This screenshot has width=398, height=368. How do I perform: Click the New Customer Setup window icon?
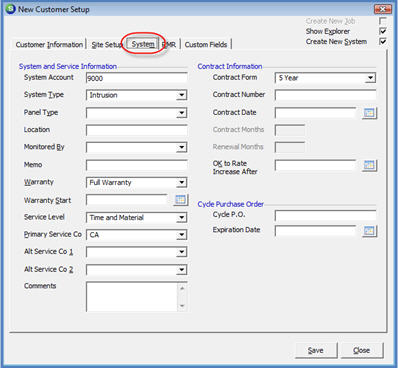(x=11, y=9)
